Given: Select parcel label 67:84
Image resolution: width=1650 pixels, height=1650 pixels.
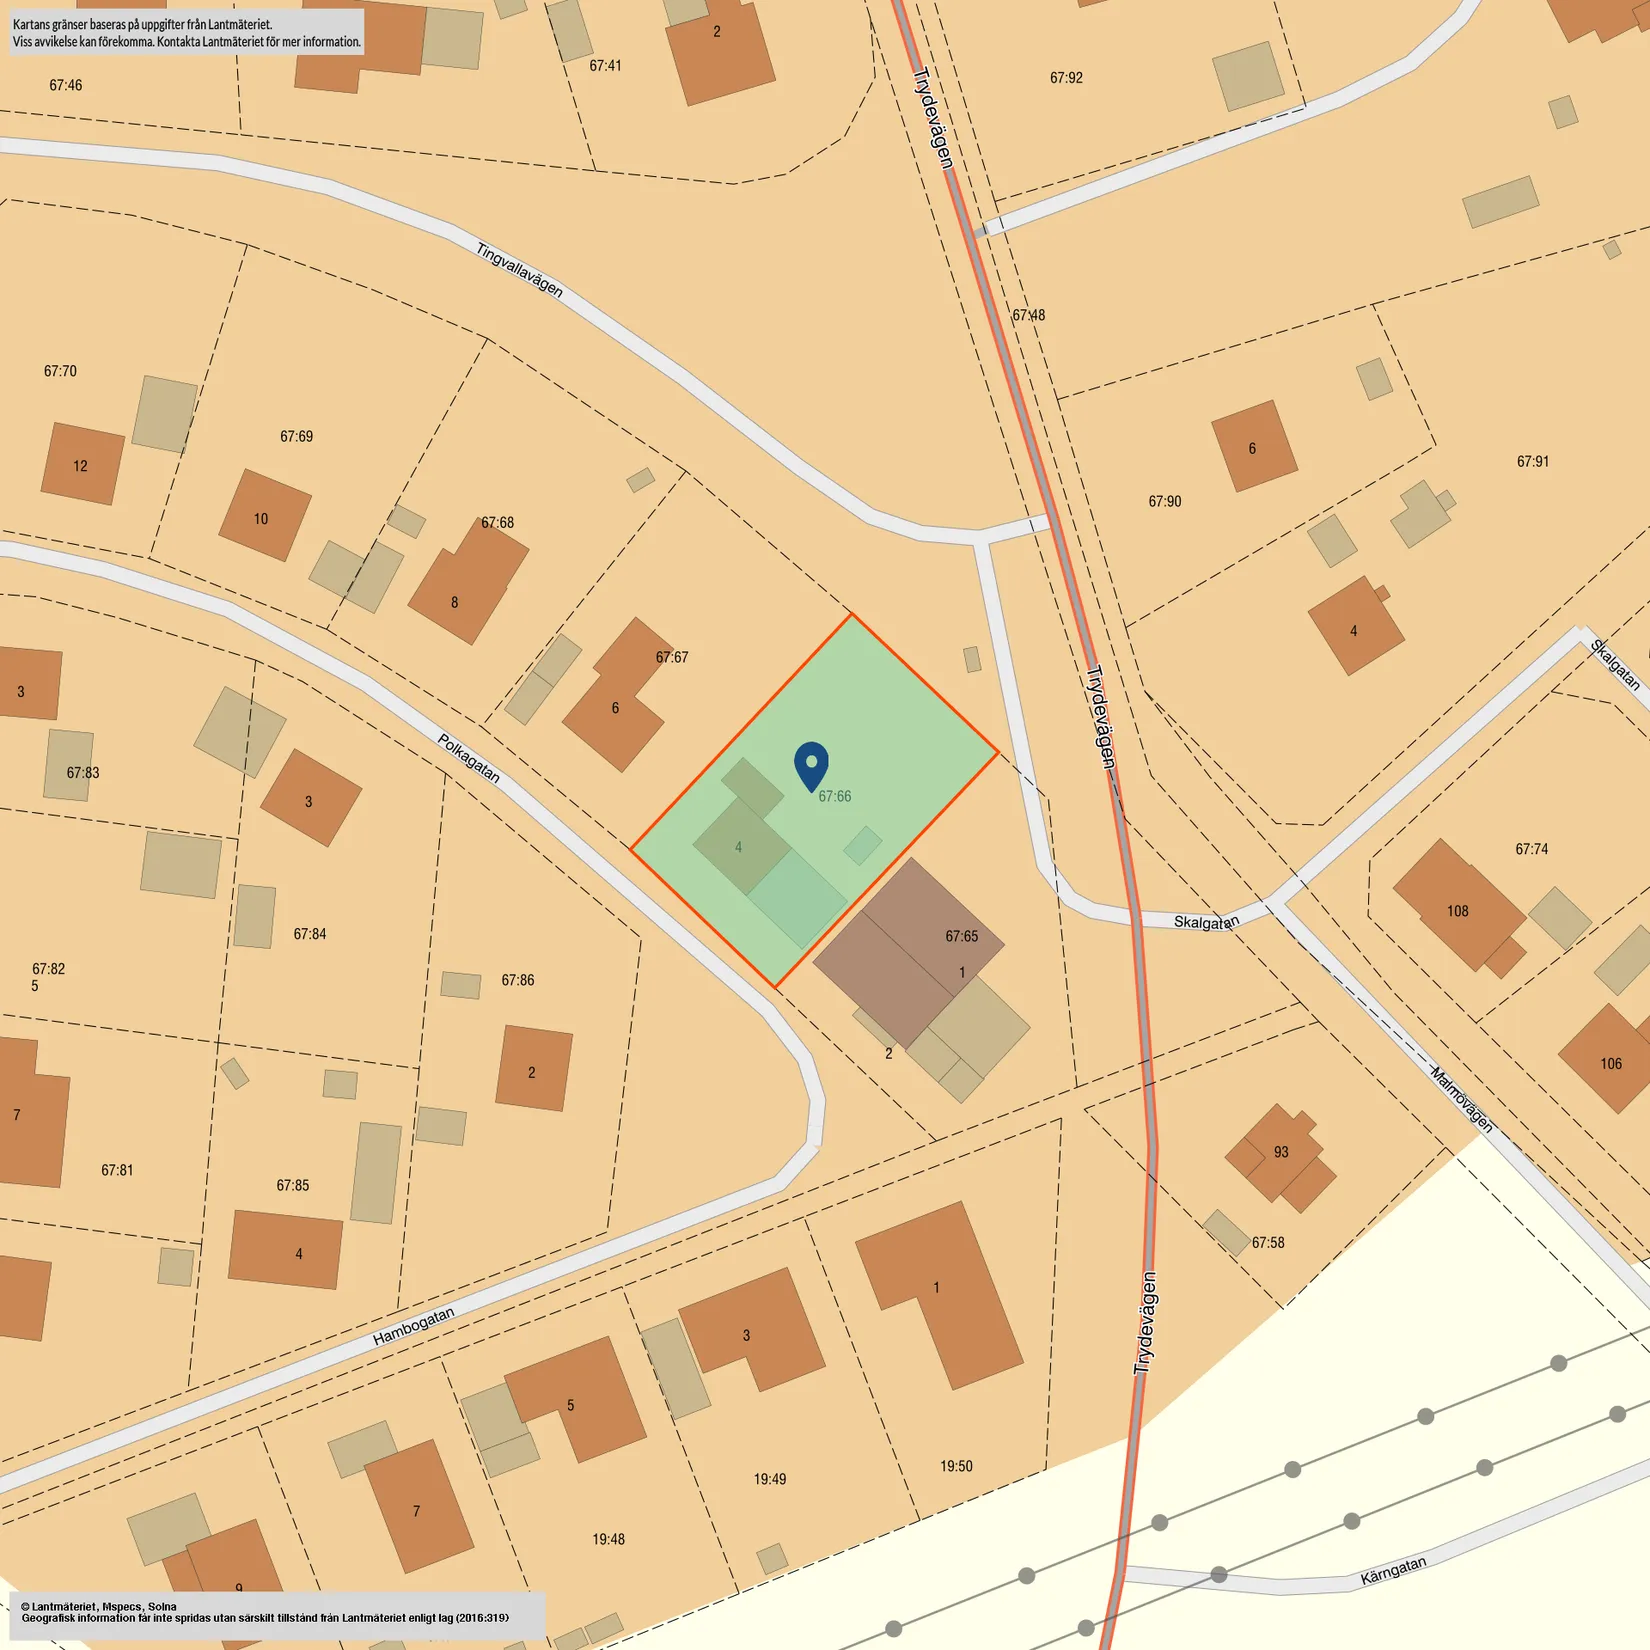Looking at the screenshot, I should coord(309,934).
